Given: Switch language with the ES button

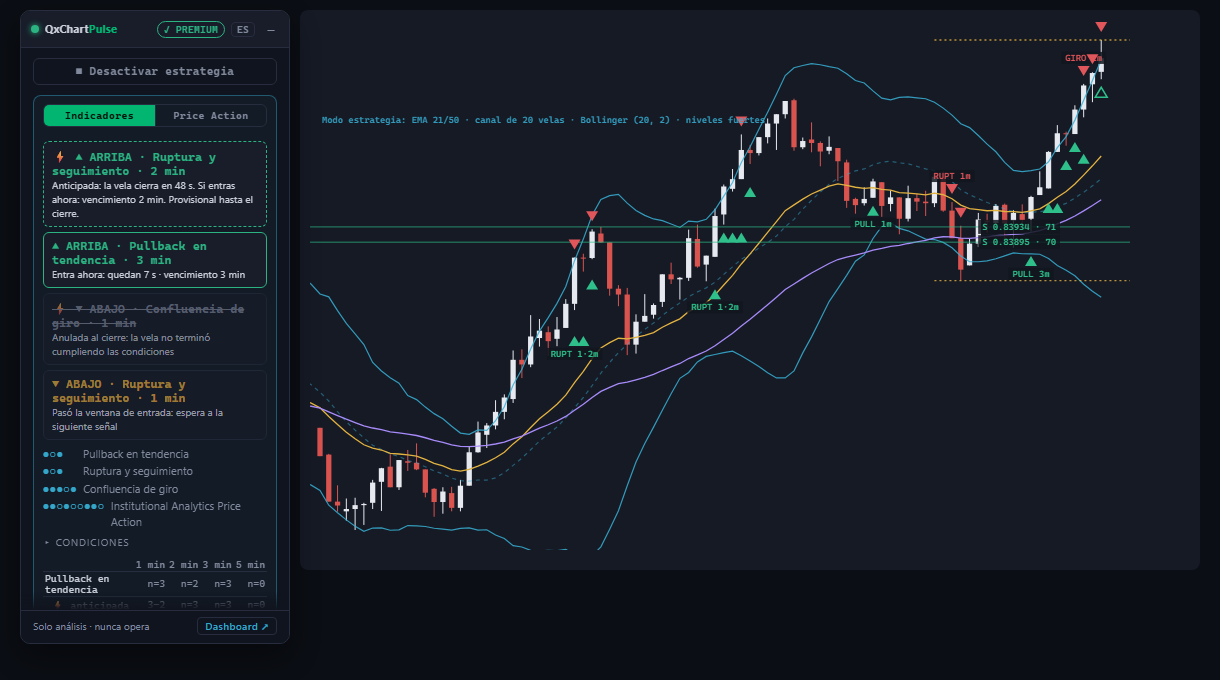Looking at the screenshot, I should [x=243, y=30].
